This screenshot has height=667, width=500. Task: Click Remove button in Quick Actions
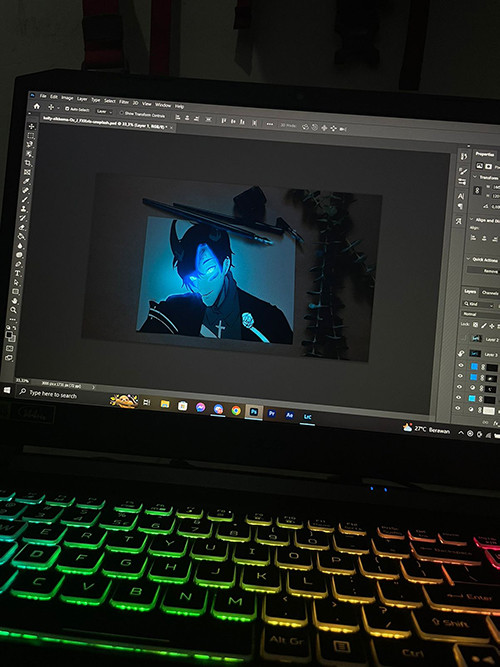click(x=485, y=271)
